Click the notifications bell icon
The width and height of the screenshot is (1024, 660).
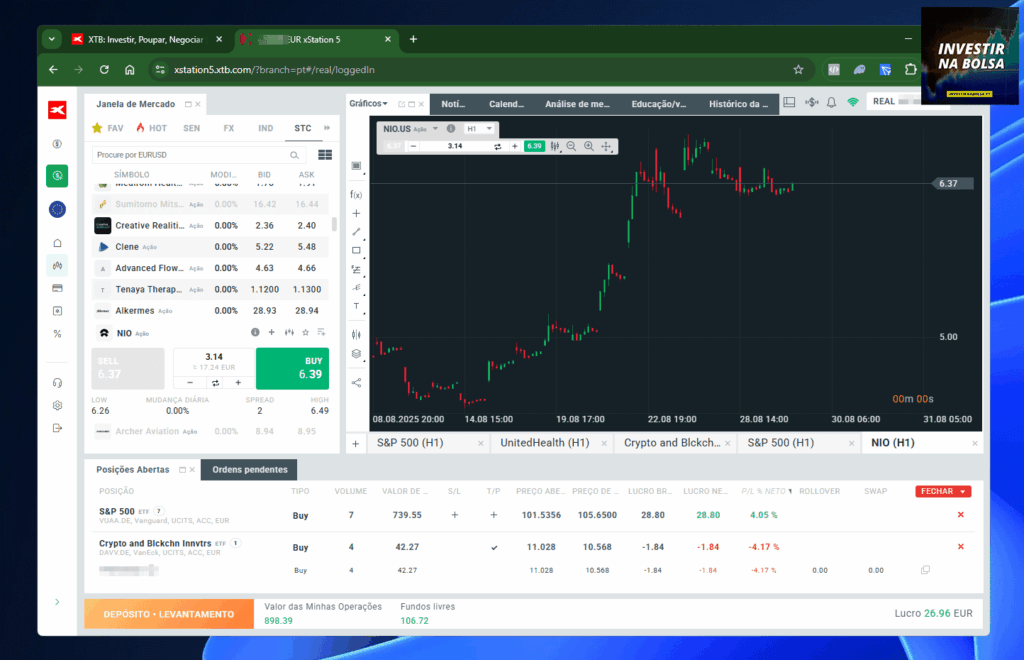[831, 102]
